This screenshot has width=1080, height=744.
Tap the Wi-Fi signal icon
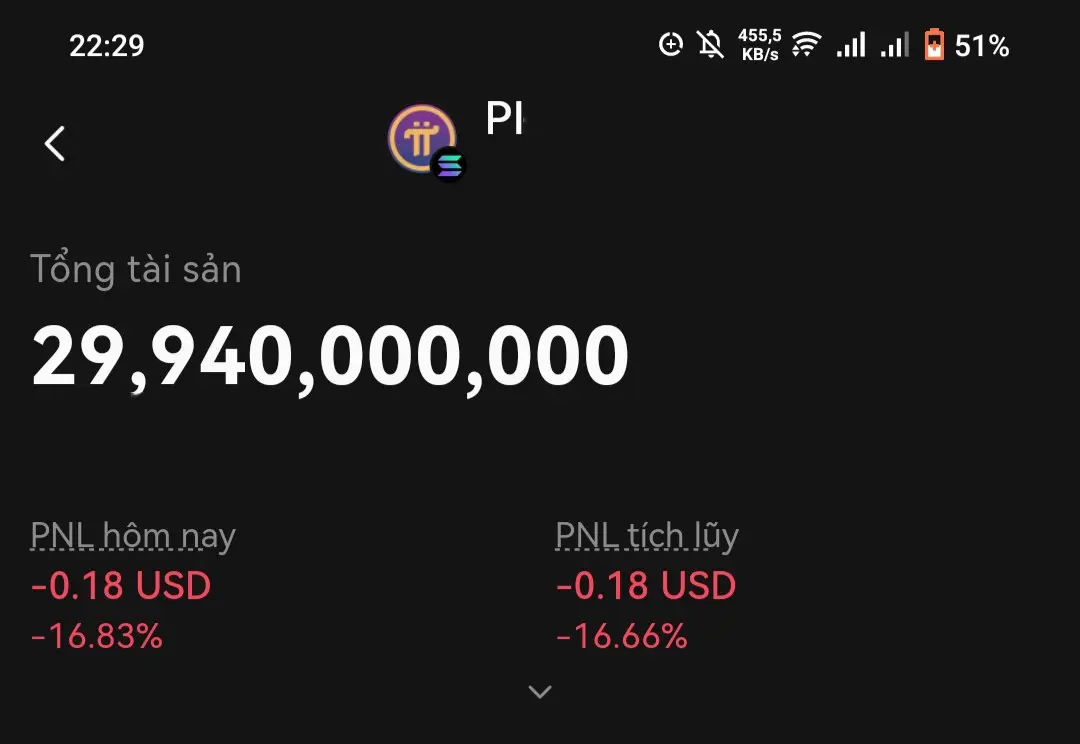click(806, 45)
